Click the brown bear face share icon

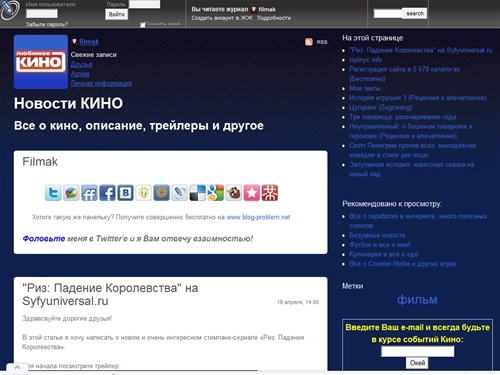click(234, 193)
